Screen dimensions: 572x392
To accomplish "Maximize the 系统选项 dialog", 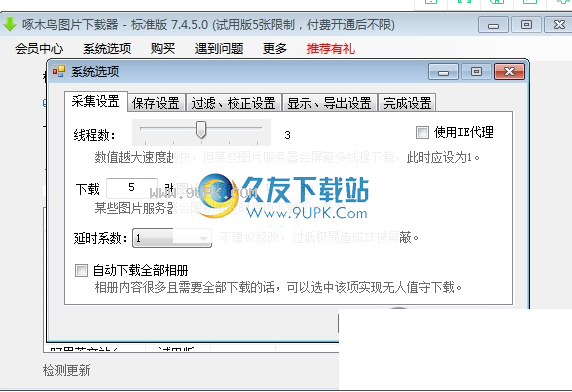I will tap(476, 71).
